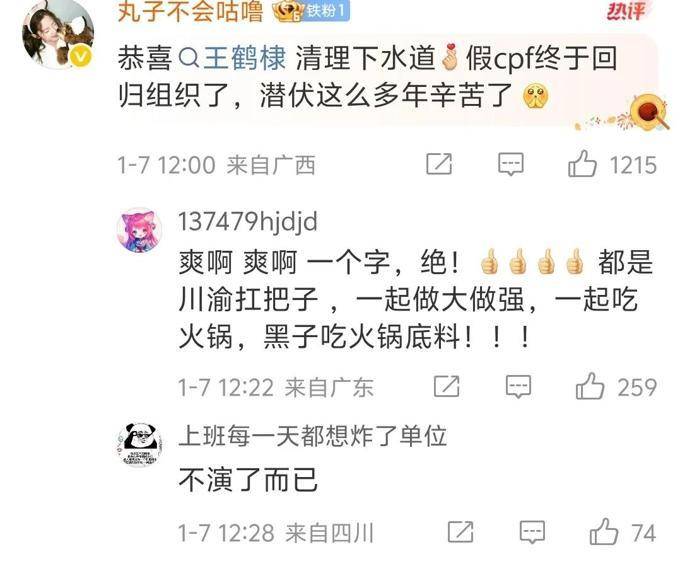Image resolution: width=680 pixels, height=564 pixels.
Task: Open 丸子不会咕噜's profile via the username
Action: 190,11
